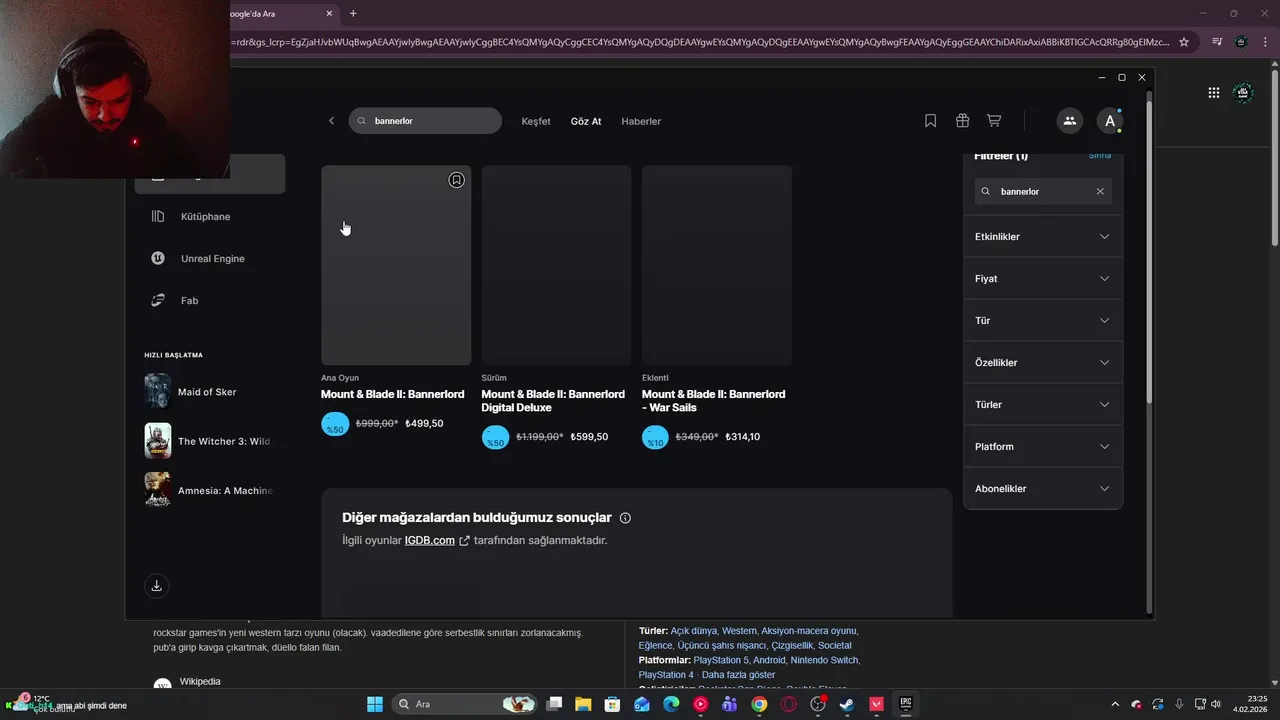Show hidden system tray icons
Screen dimensions: 1280x720
coord(1114,704)
